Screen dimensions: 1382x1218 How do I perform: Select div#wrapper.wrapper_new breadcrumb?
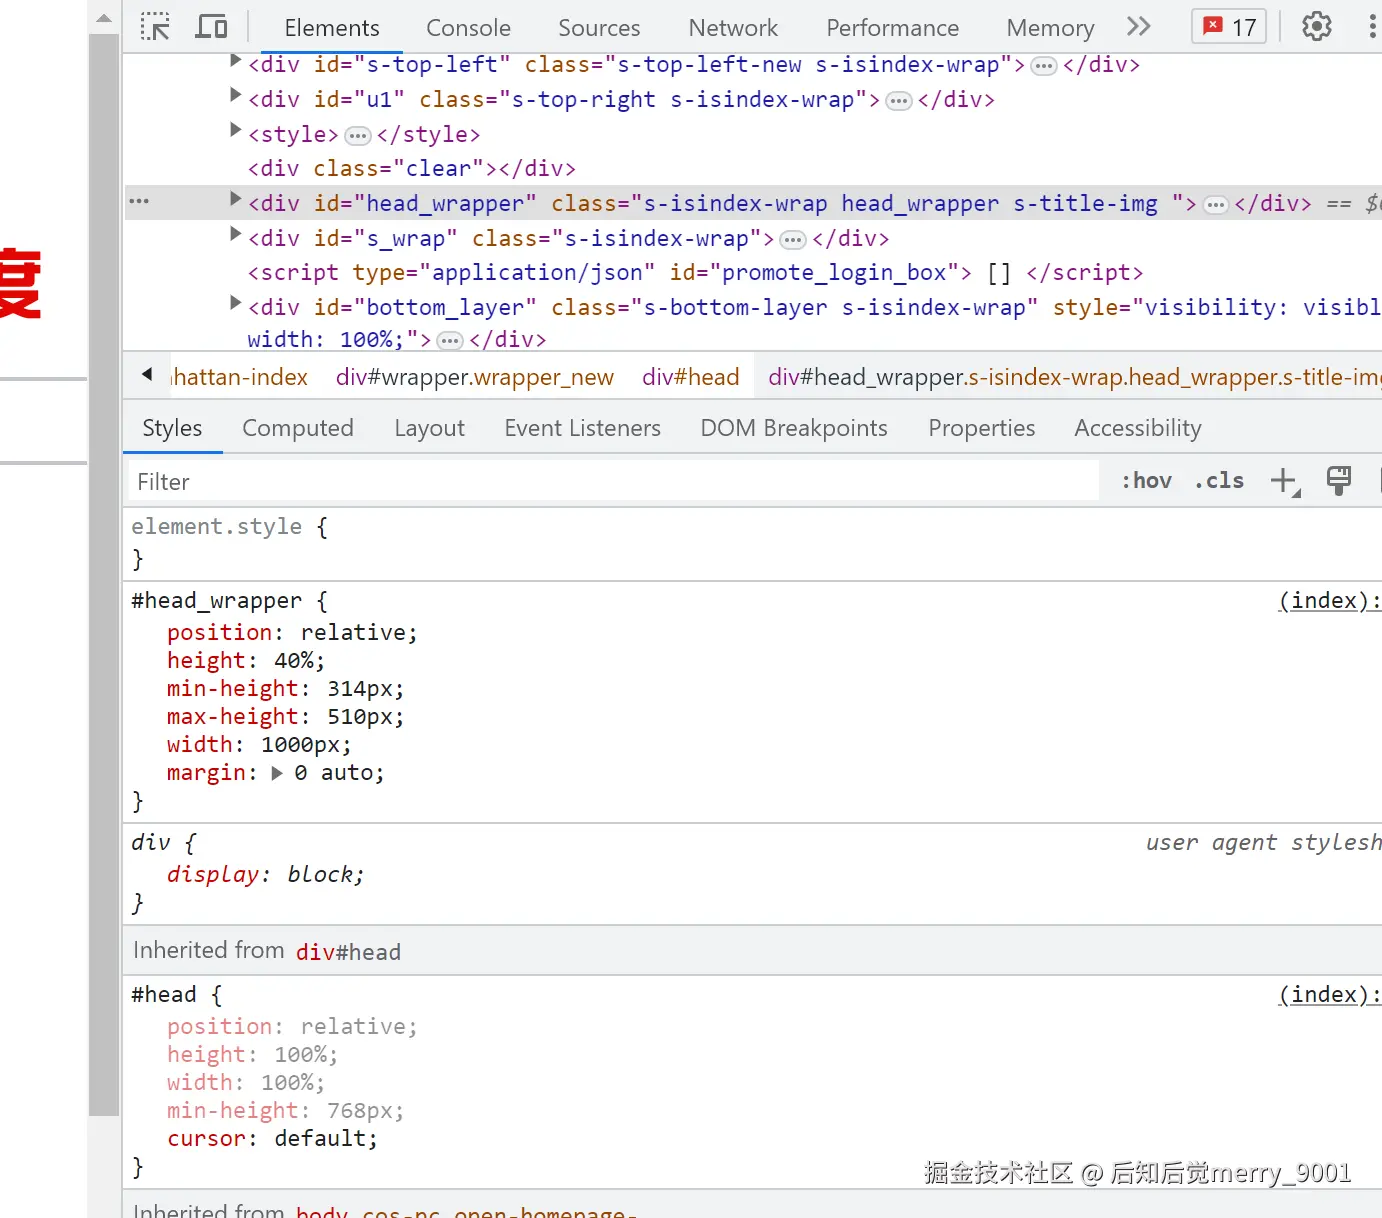tap(475, 376)
